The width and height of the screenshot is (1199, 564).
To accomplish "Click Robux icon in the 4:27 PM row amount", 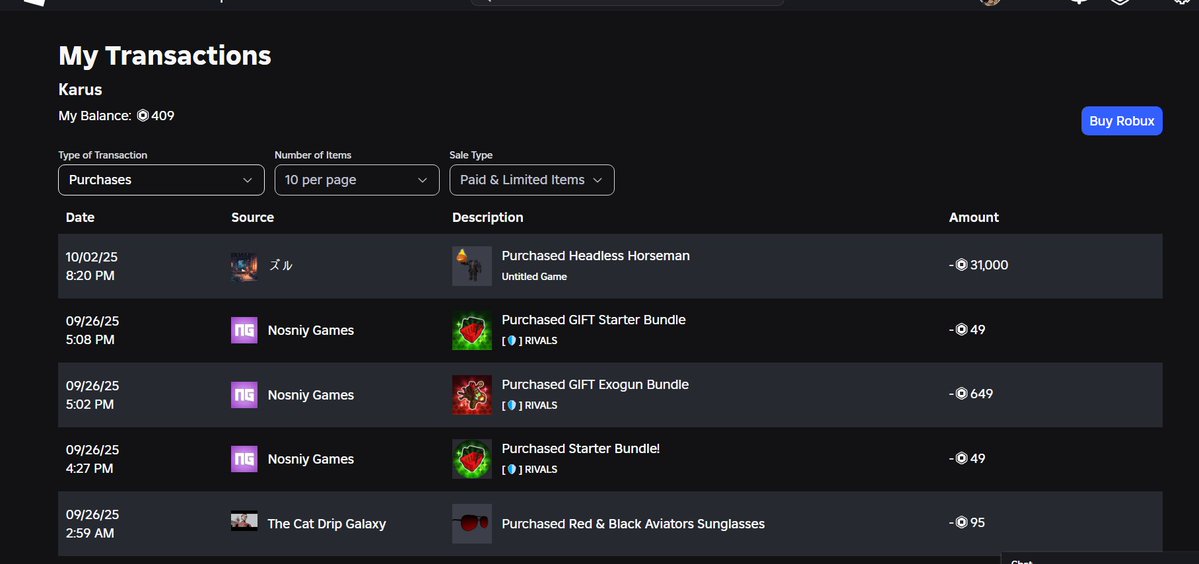I will point(962,459).
